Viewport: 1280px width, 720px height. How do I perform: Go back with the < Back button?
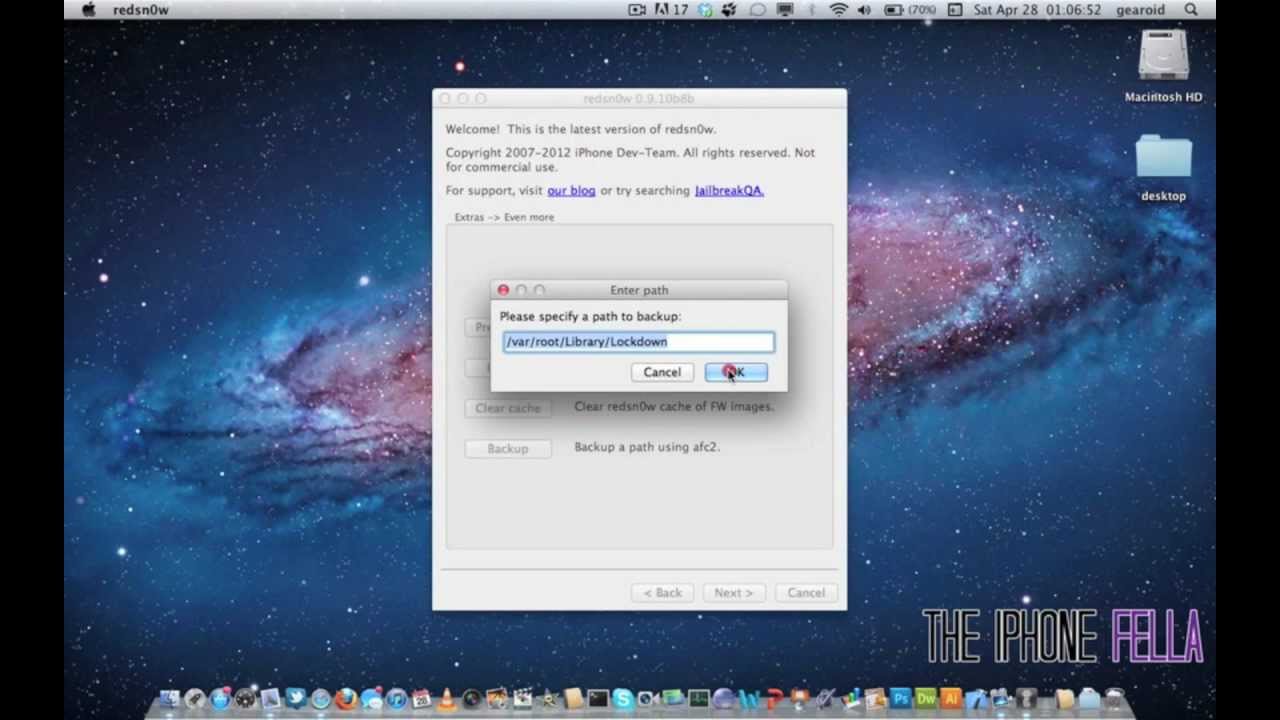(662, 593)
